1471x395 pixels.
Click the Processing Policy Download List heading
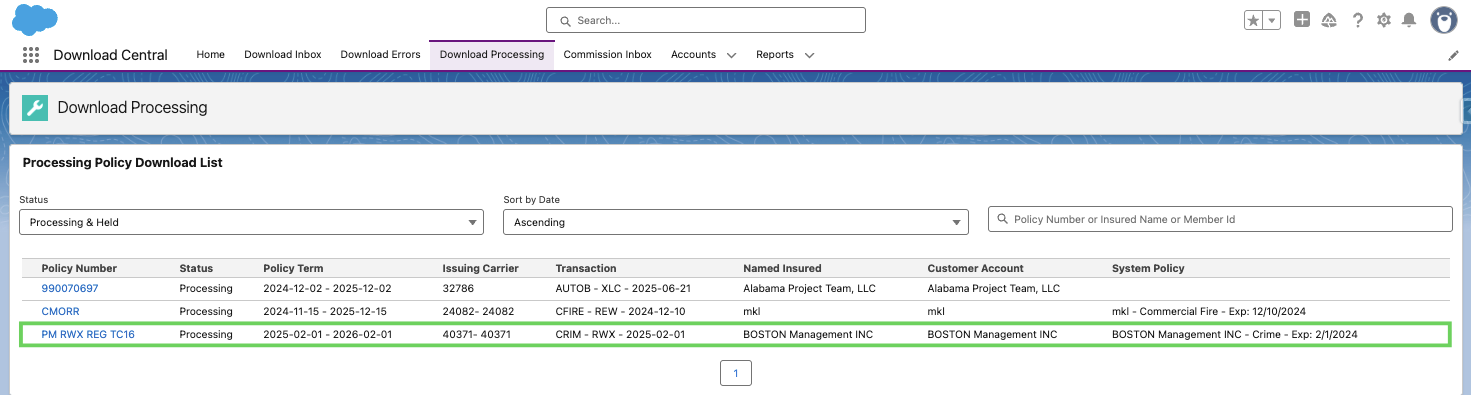click(122, 162)
